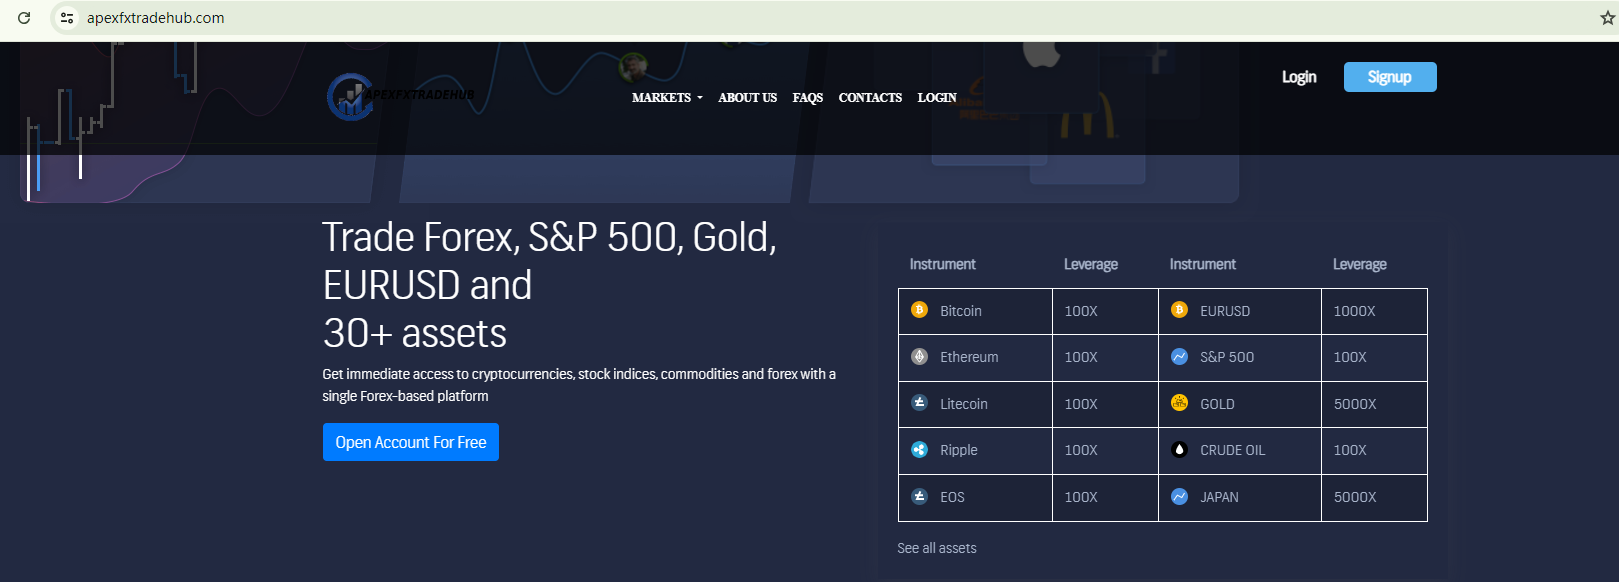Click JAPAN 5000X leverage value

(x=1355, y=497)
